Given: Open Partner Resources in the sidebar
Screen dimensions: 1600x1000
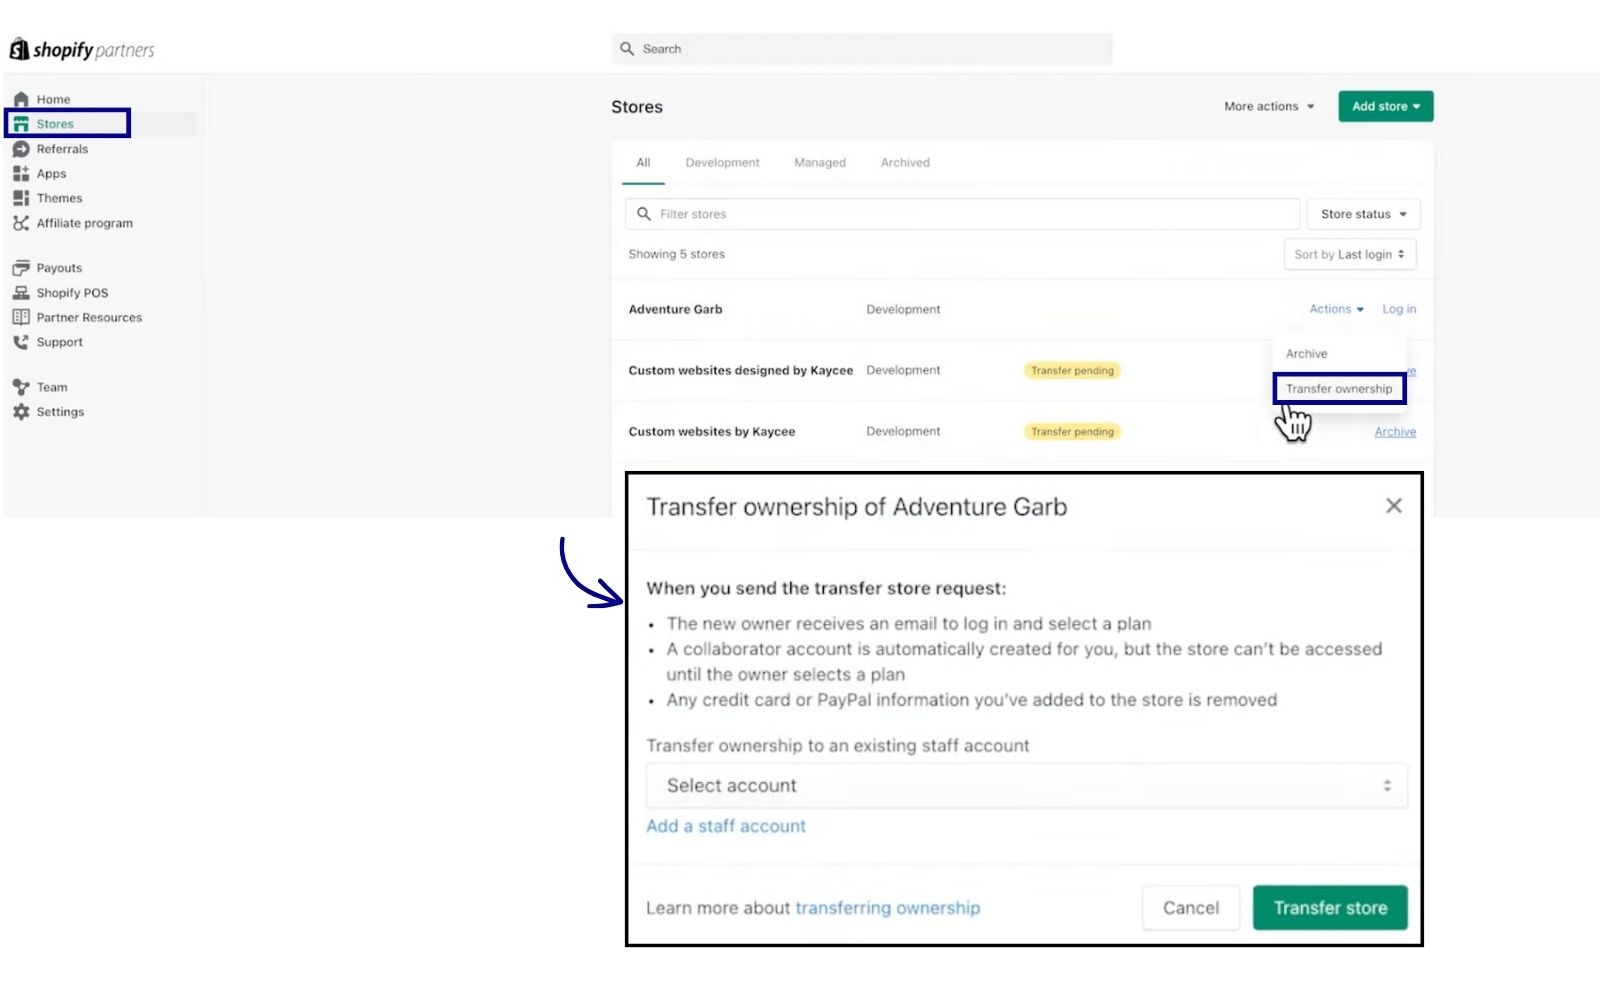Looking at the screenshot, I should [x=89, y=317].
